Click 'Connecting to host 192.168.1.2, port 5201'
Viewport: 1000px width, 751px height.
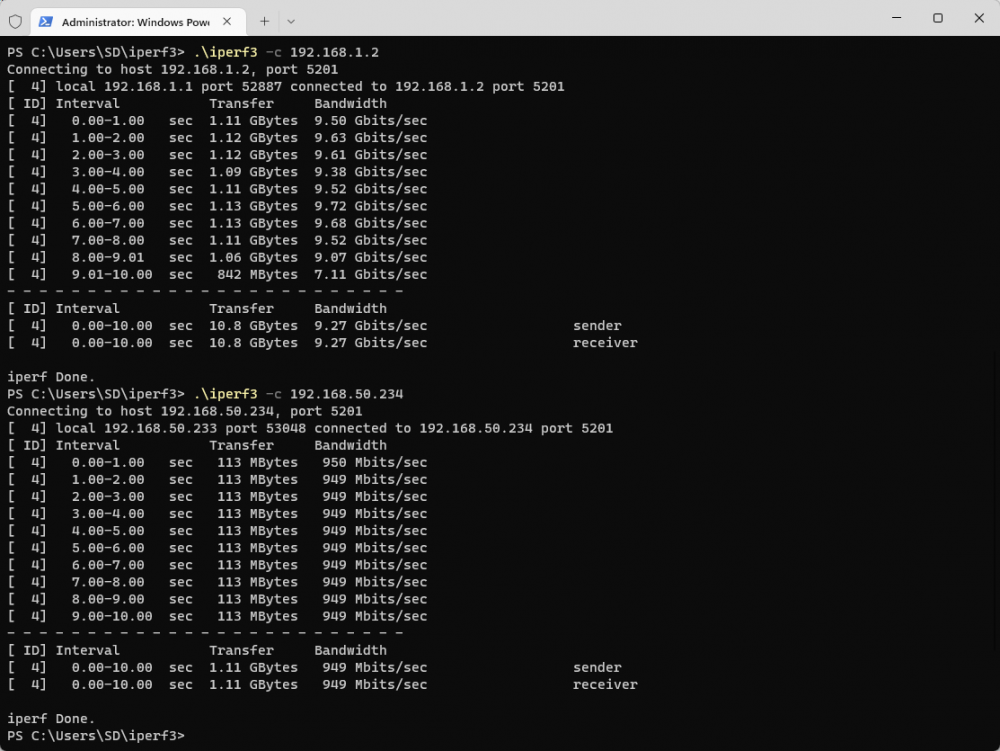pyautogui.click(x=173, y=69)
